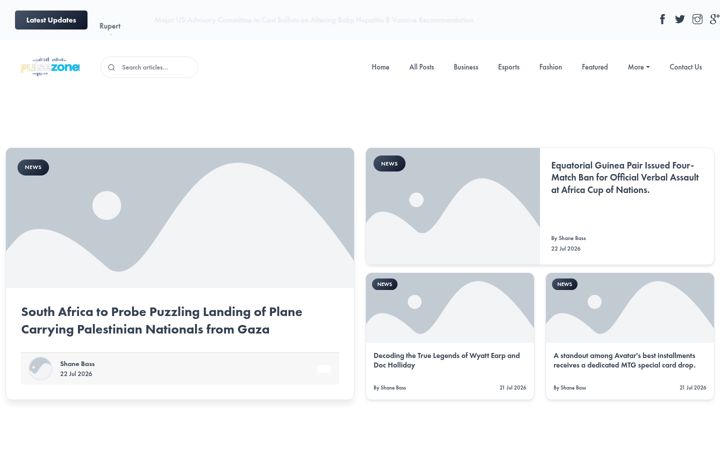Screen dimensions: 720x450
Task: Open All Posts menu item
Action: click(422, 67)
